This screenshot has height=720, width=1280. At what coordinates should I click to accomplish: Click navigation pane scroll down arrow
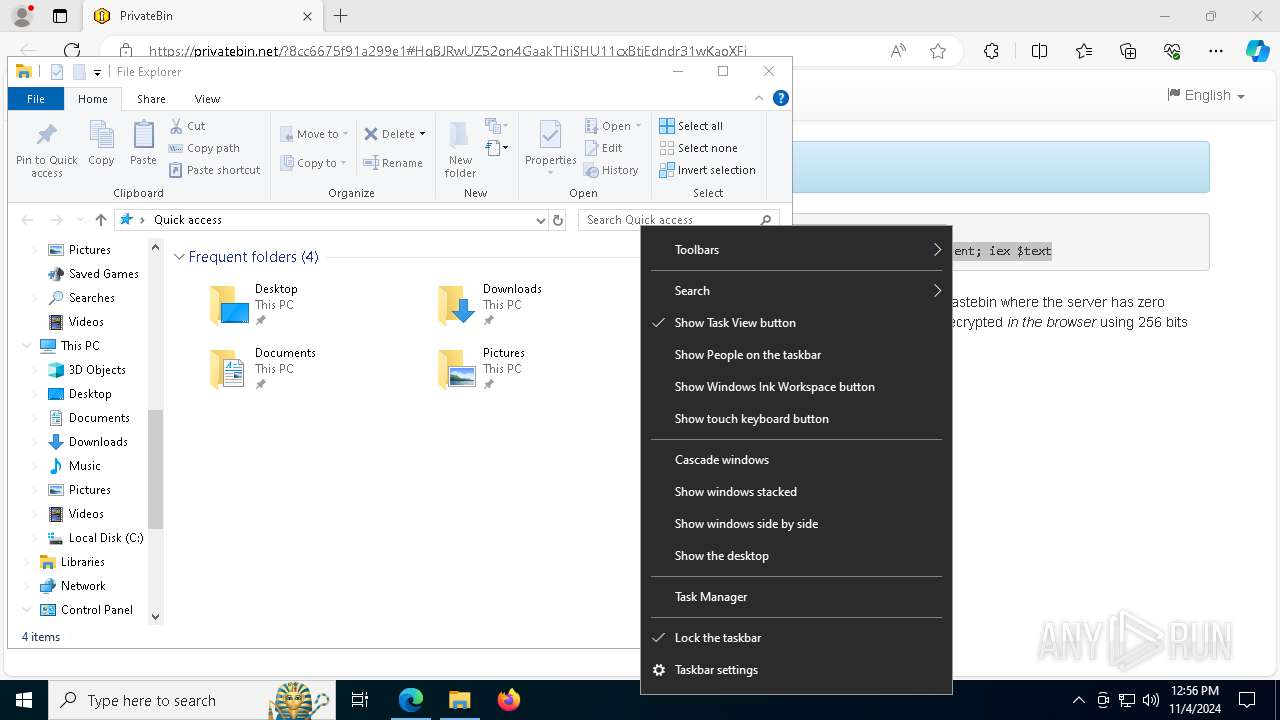point(155,617)
